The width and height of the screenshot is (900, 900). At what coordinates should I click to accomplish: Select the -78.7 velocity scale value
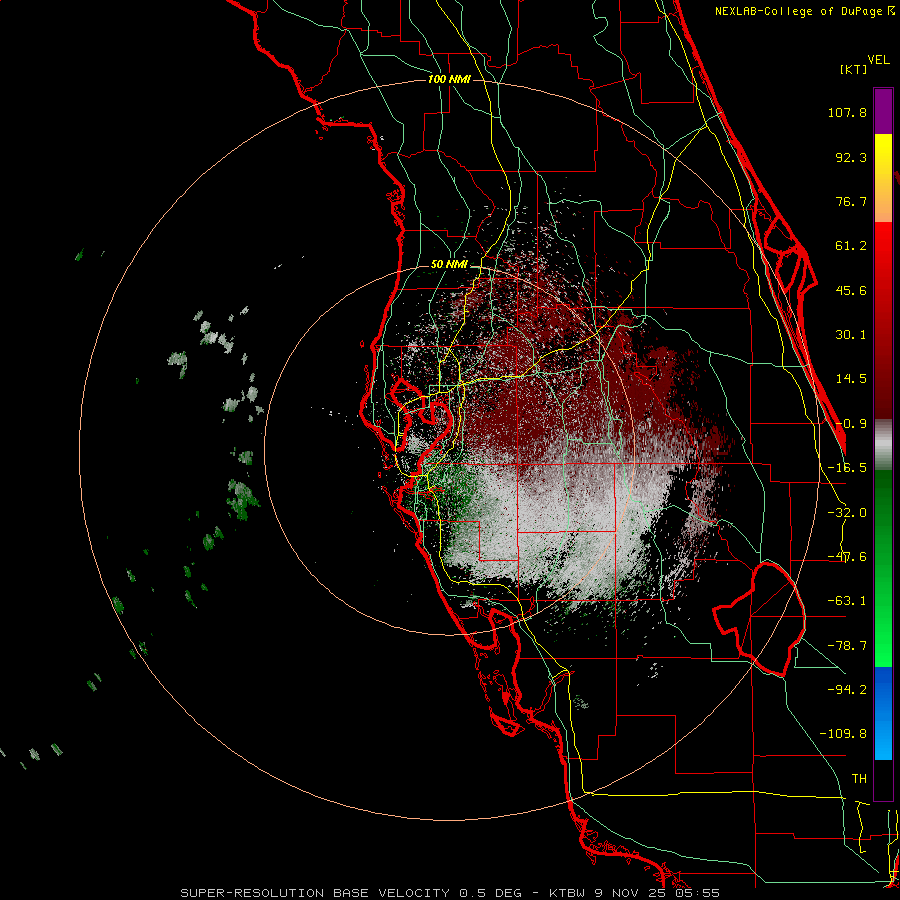click(847, 646)
